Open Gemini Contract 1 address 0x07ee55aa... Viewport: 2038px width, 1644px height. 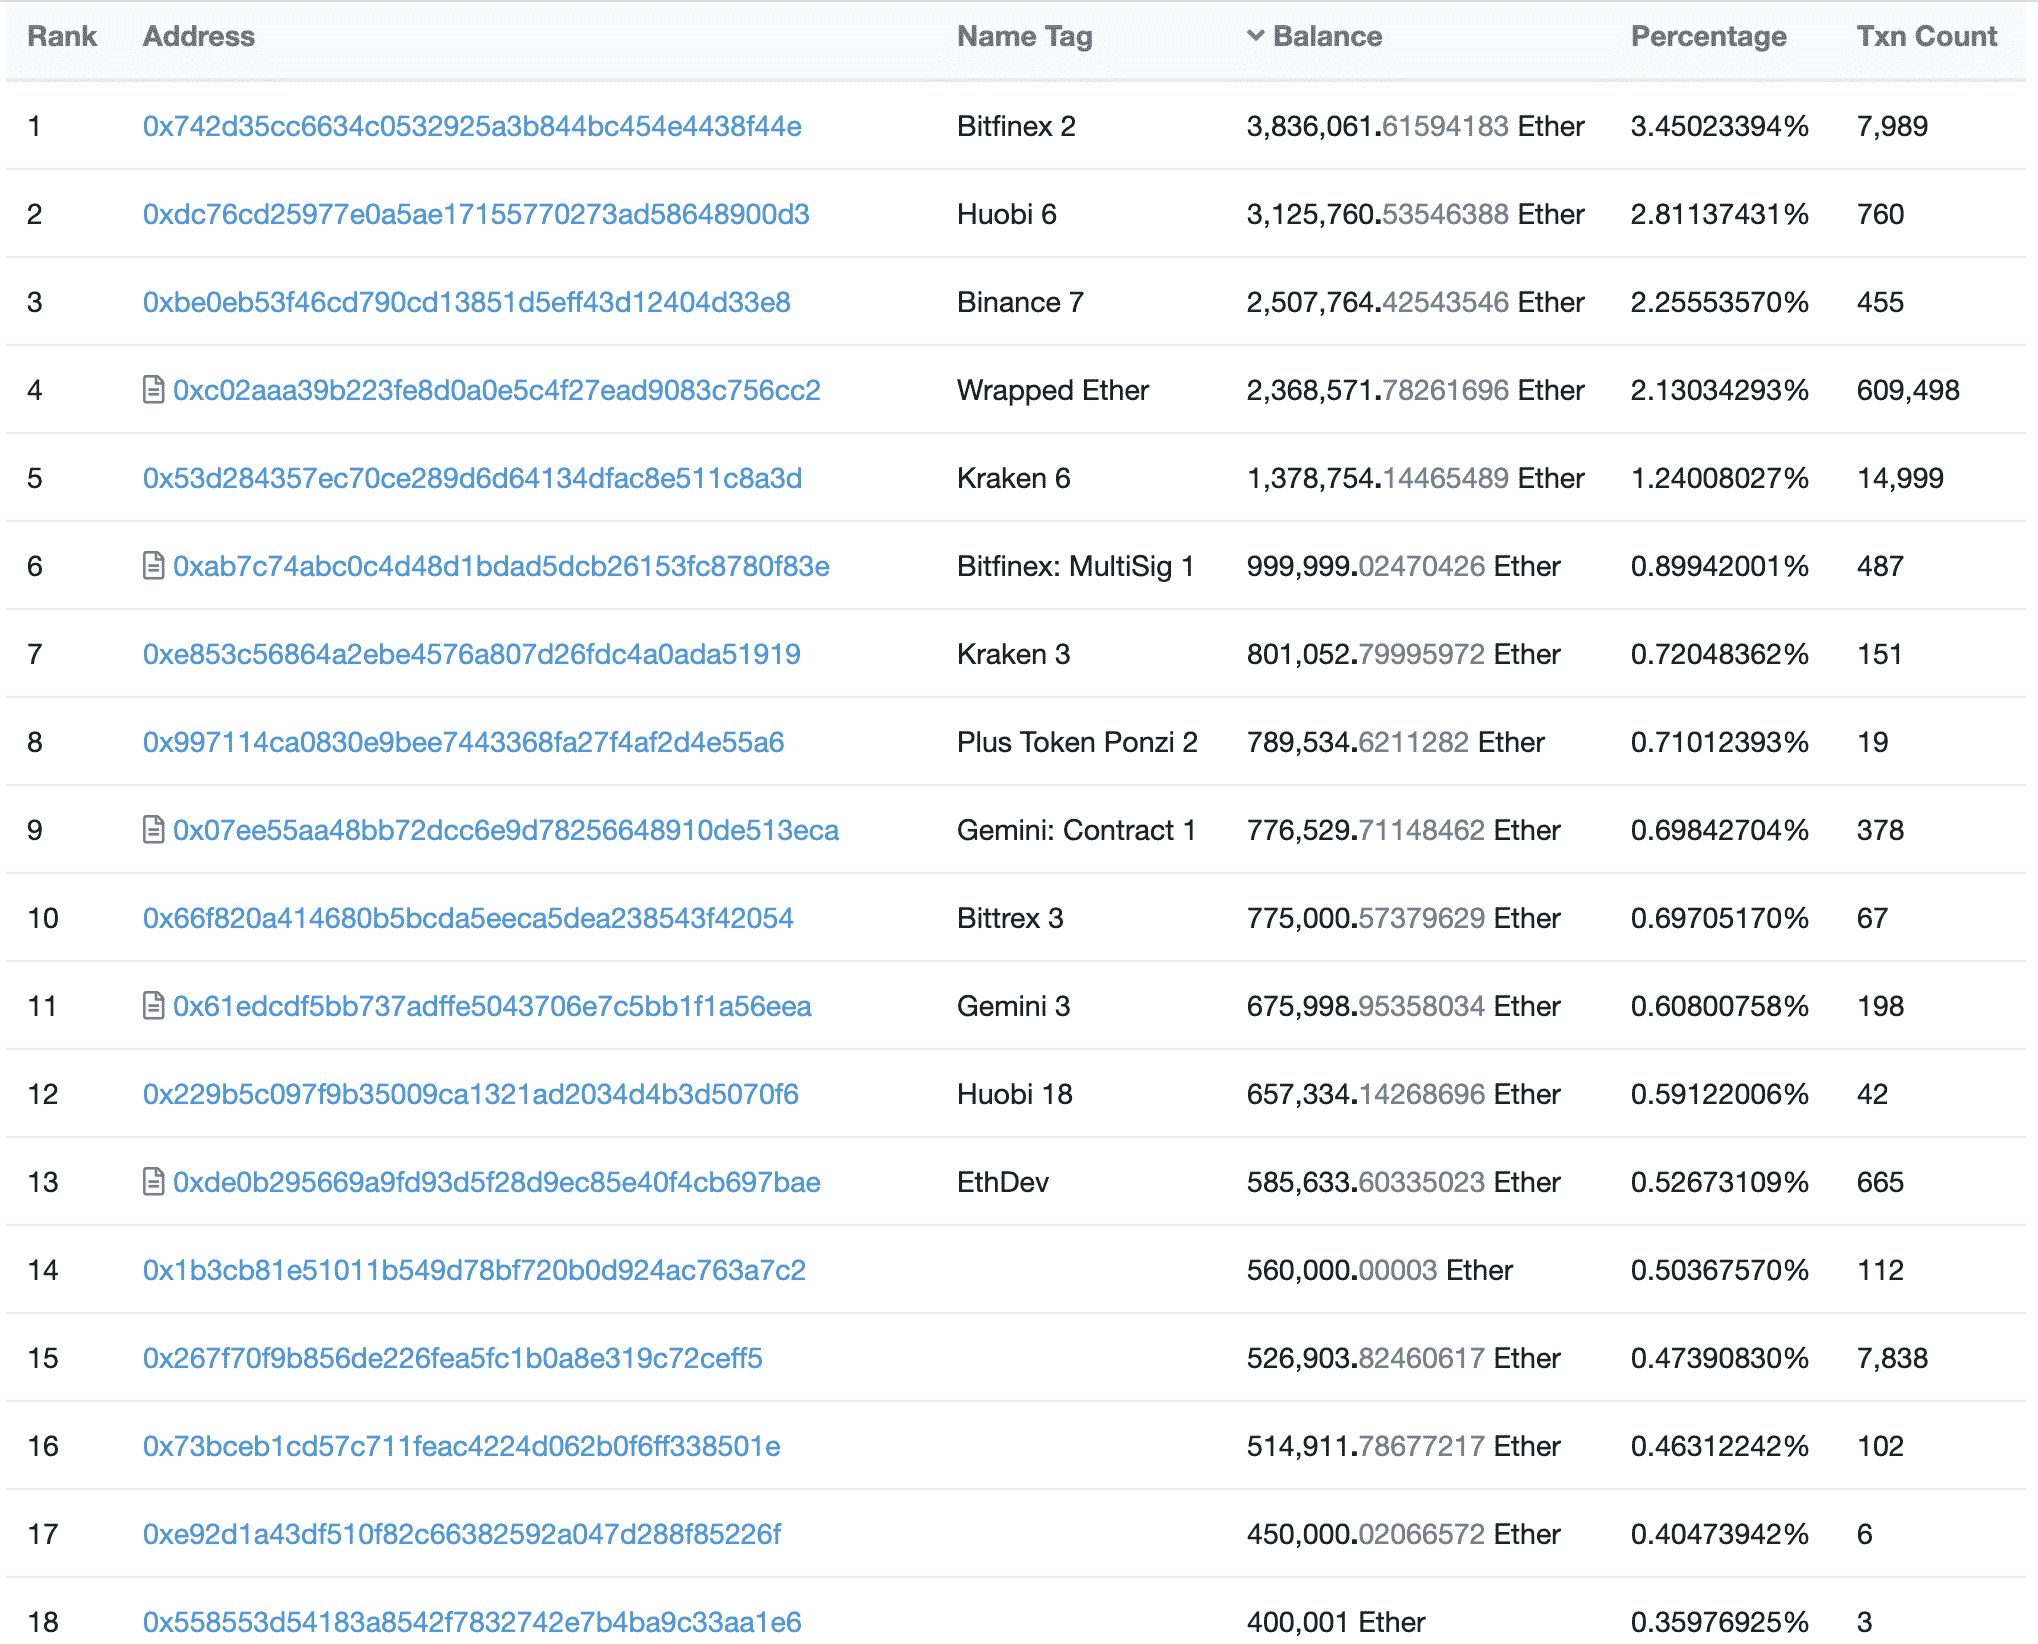point(506,830)
